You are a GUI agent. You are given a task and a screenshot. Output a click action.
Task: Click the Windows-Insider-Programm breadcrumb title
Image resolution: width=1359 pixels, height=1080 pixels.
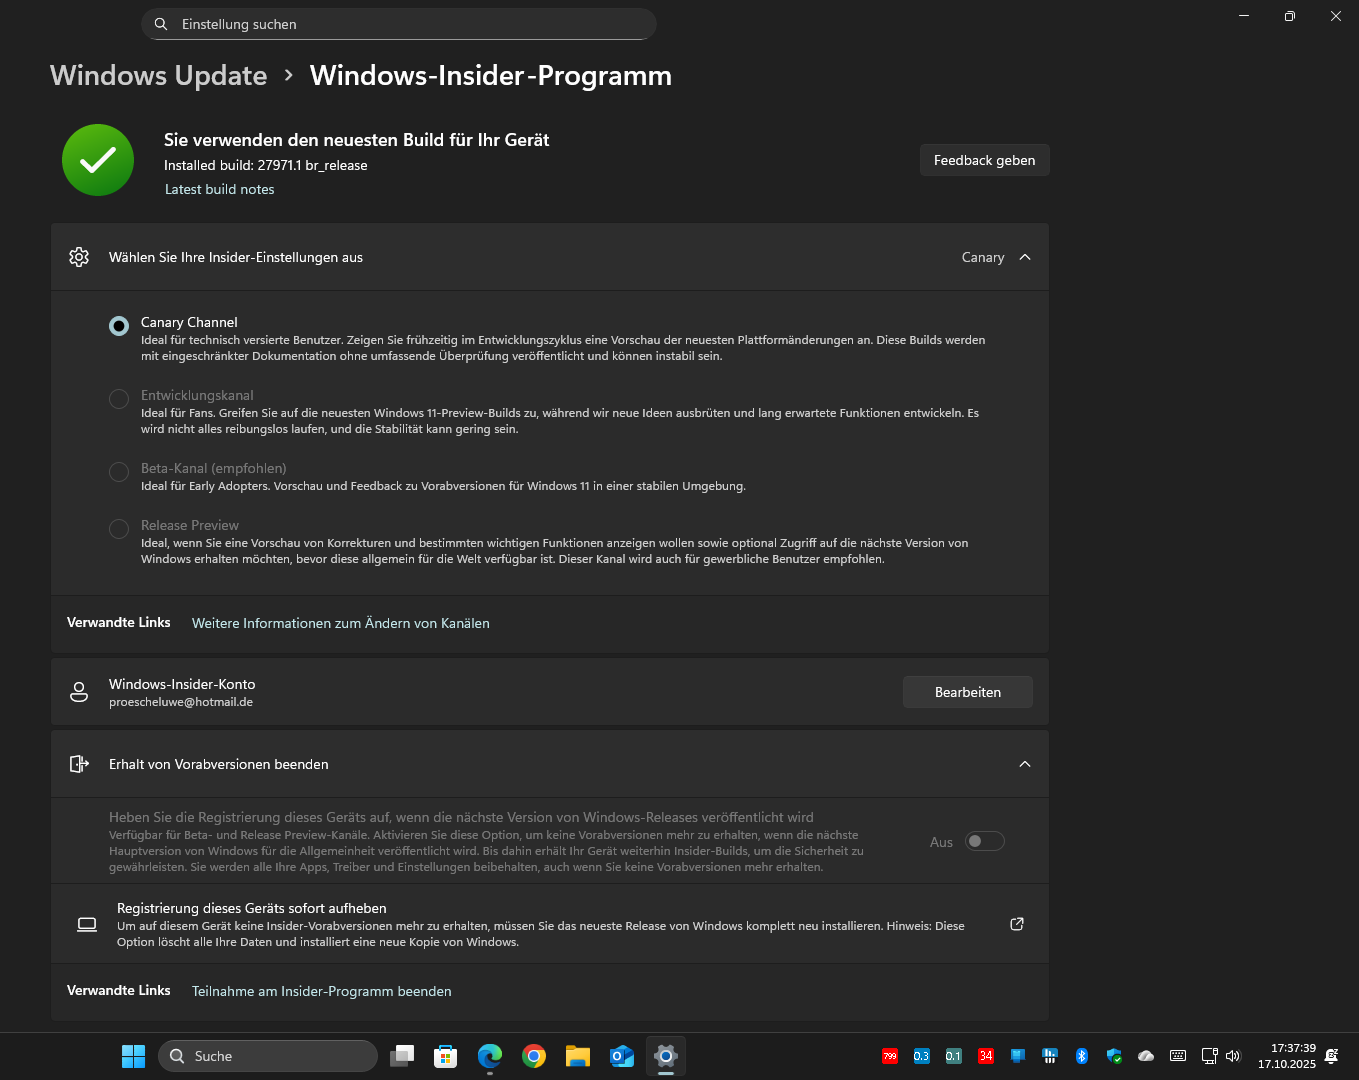tap(491, 75)
